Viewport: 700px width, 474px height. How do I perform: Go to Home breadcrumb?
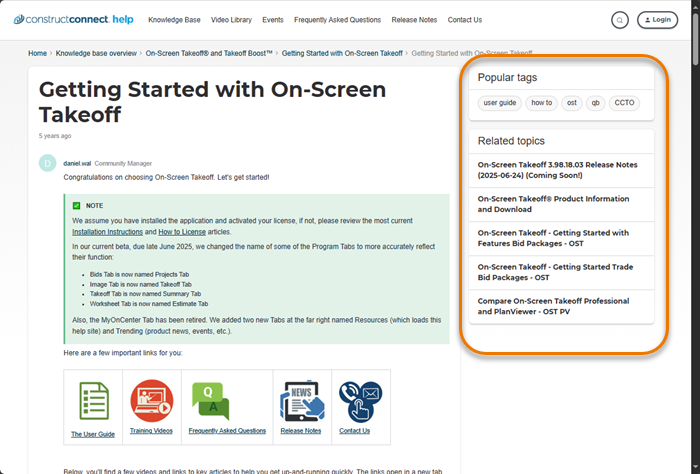click(38, 54)
